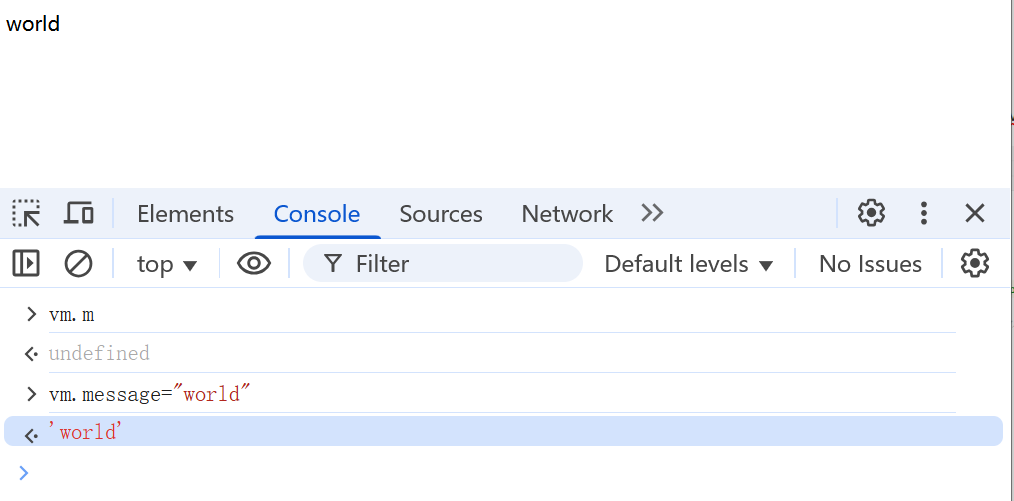Screen dimensions: 1014x501
Task: Create a live expression with eye icon
Action: [x=254, y=264]
